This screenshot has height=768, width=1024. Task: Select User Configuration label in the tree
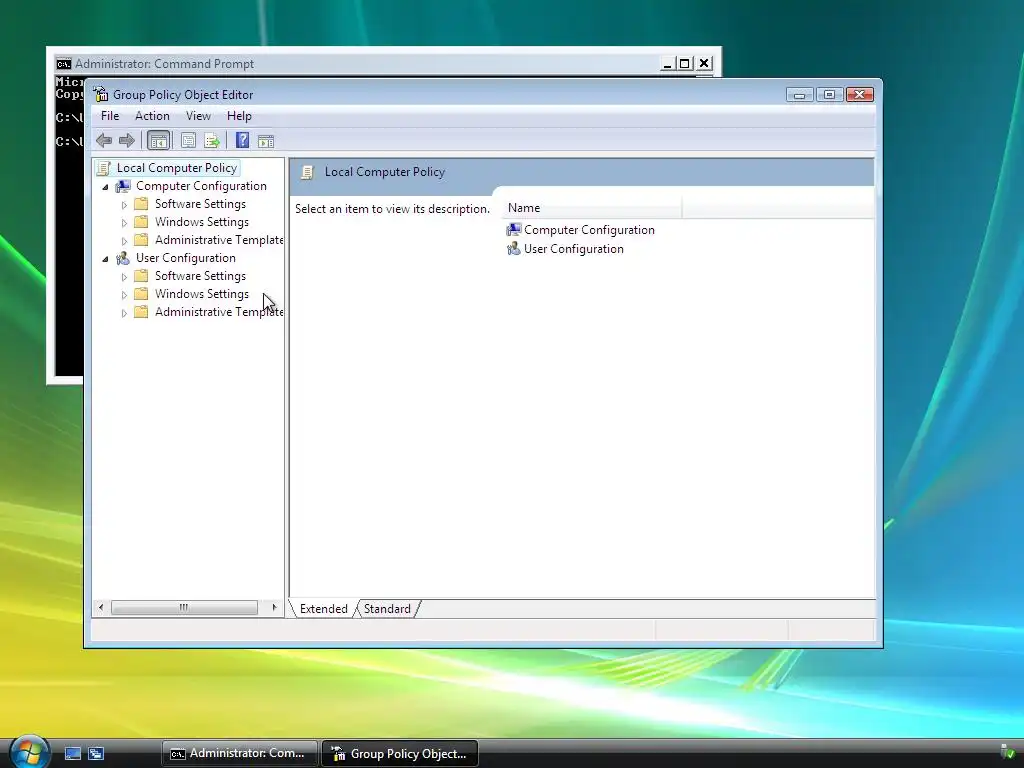click(x=185, y=258)
